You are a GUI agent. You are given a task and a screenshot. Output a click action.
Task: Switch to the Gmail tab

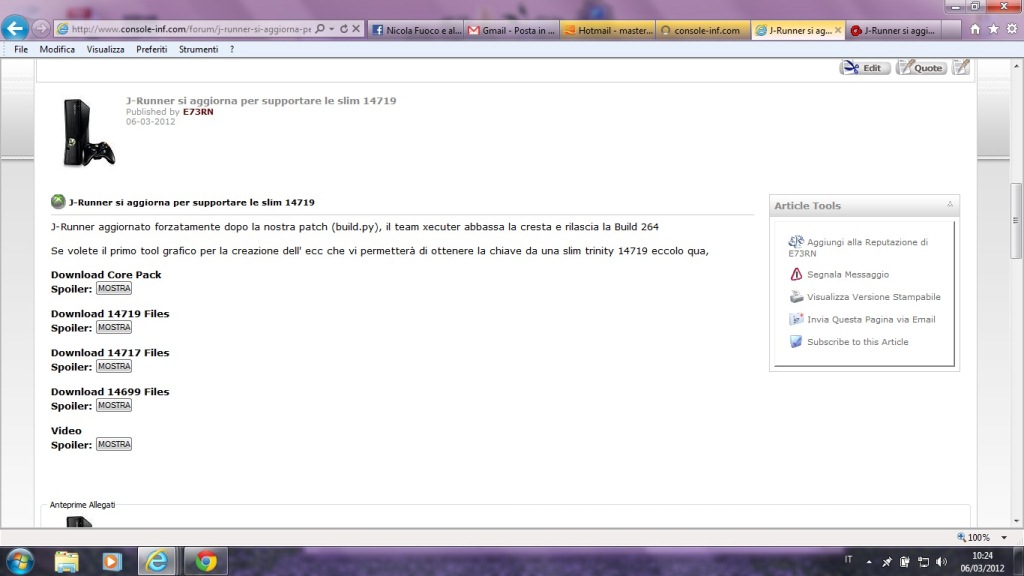point(512,31)
